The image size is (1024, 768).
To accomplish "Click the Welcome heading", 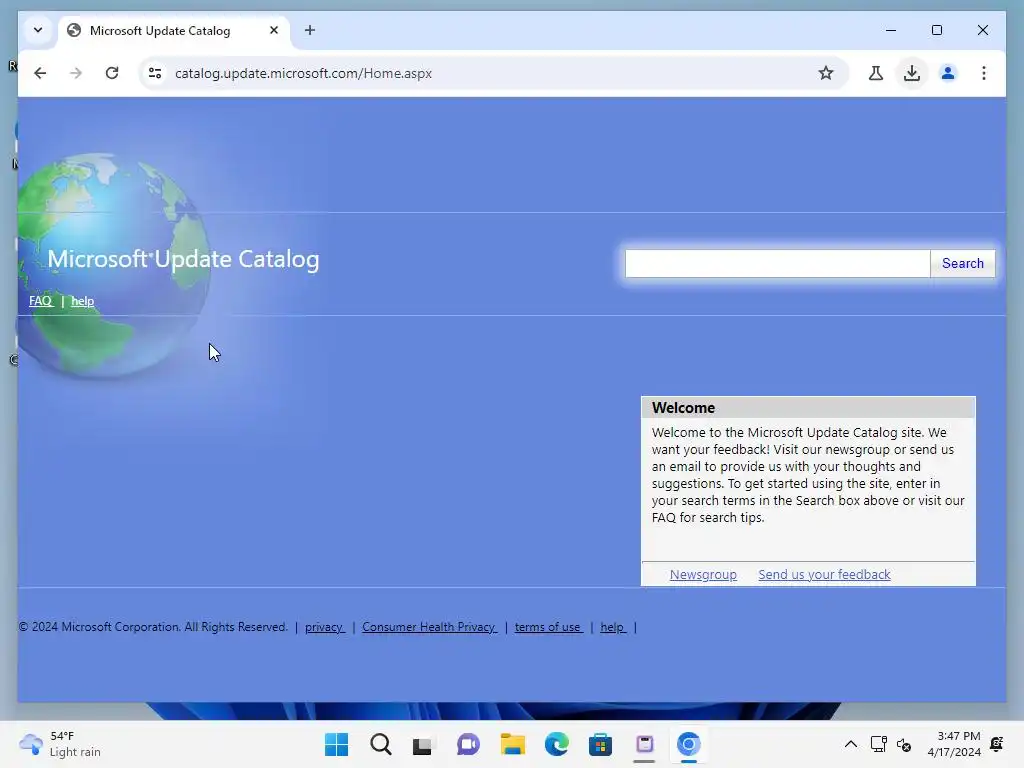I will [x=683, y=408].
